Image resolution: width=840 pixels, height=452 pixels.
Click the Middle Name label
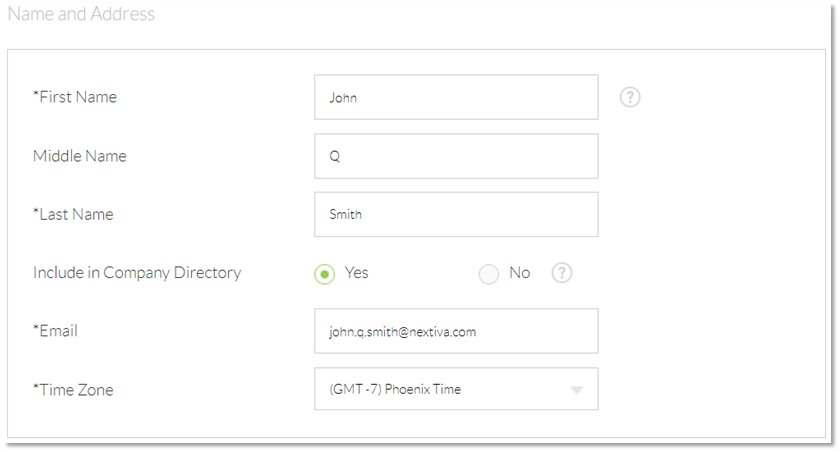(x=80, y=156)
